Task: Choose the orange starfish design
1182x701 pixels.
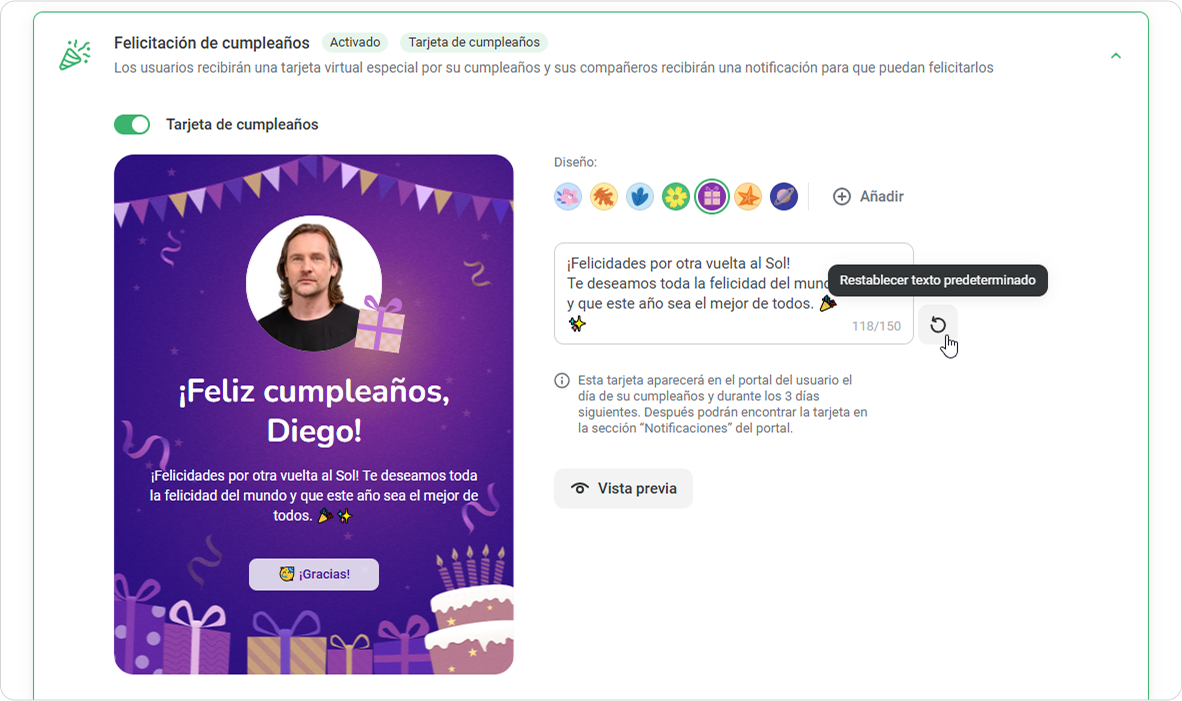Action: pyautogui.click(x=748, y=197)
